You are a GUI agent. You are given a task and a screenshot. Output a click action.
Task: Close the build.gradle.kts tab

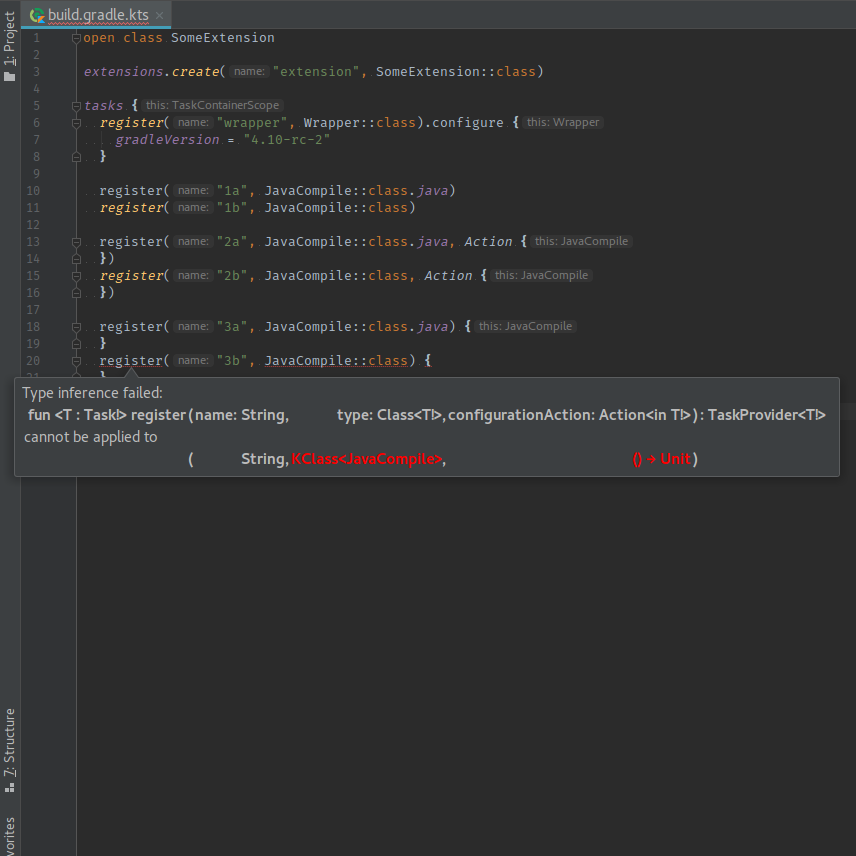click(x=159, y=15)
